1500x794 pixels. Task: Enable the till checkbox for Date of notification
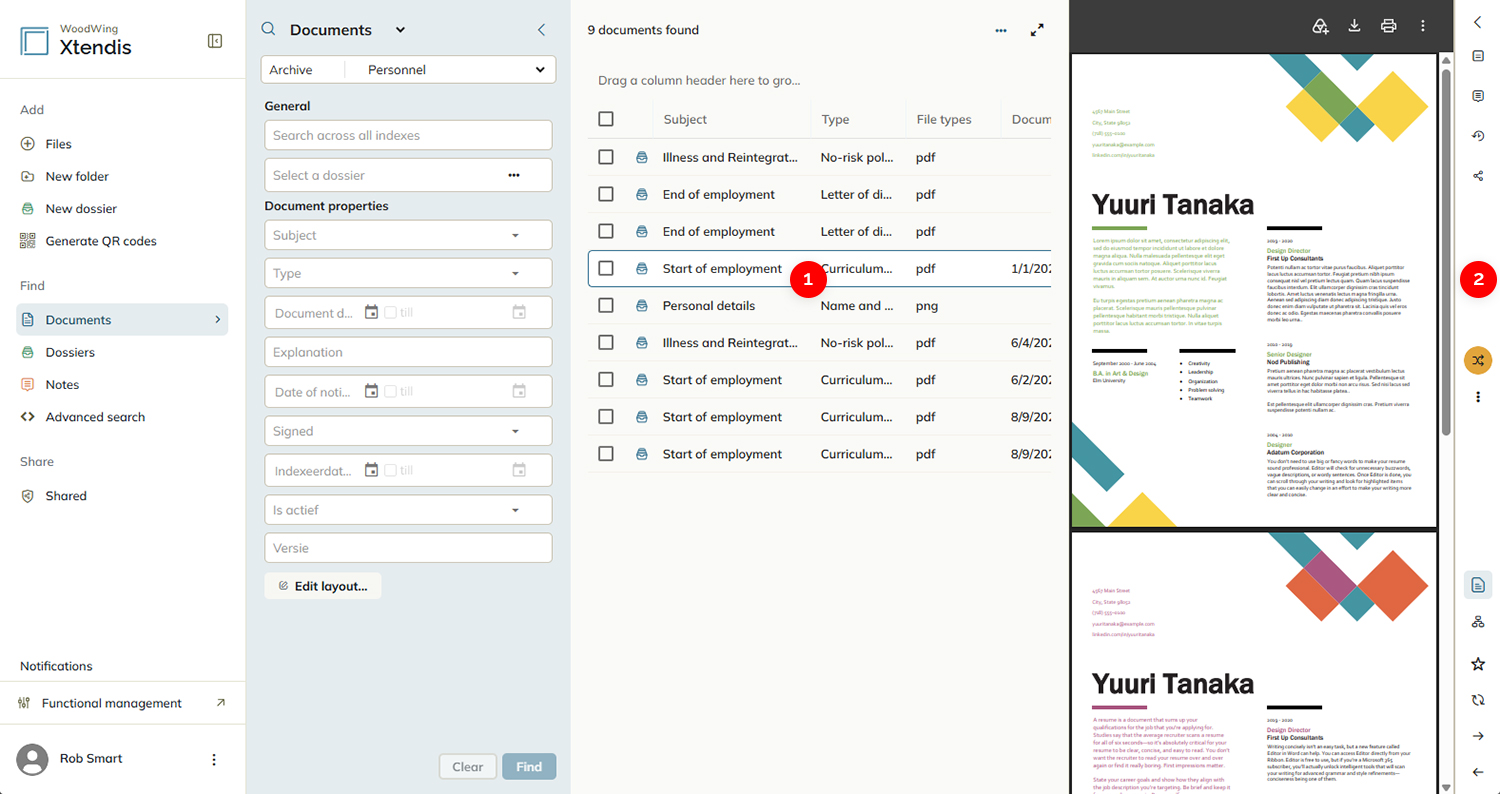(391, 391)
